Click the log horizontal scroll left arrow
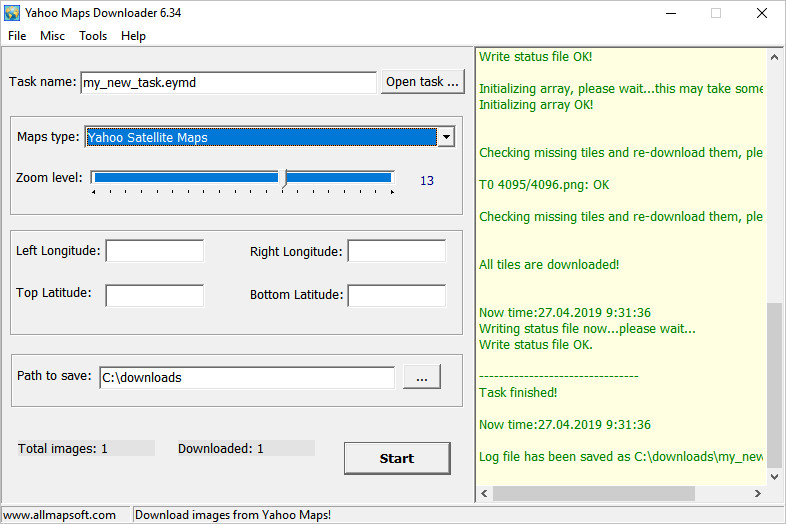The height and width of the screenshot is (524, 786). click(x=484, y=493)
